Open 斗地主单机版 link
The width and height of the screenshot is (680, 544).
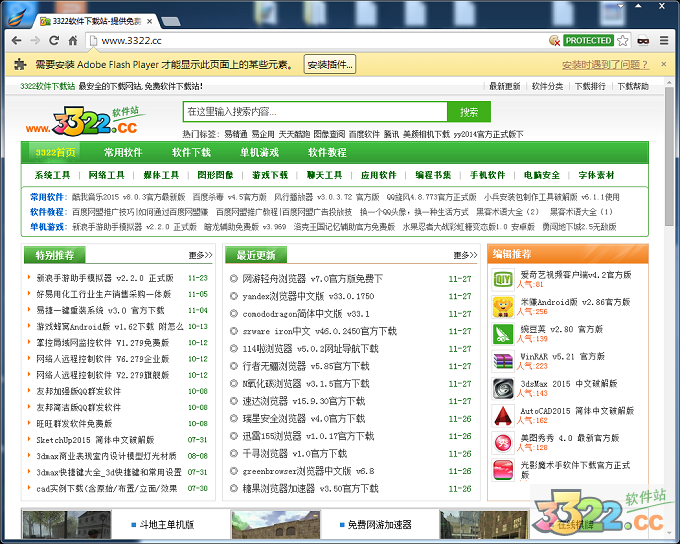pos(167,525)
